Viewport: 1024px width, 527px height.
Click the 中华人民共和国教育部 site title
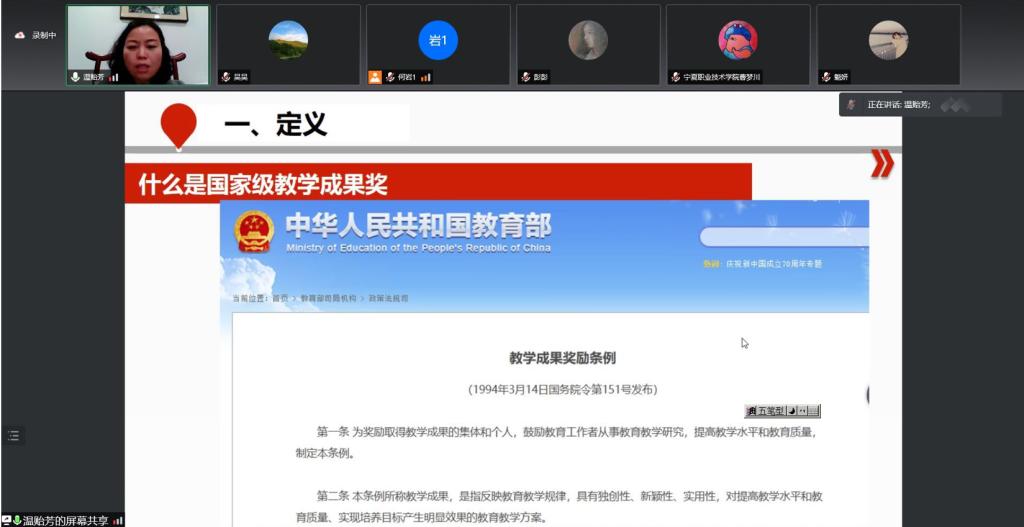[x=419, y=226]
